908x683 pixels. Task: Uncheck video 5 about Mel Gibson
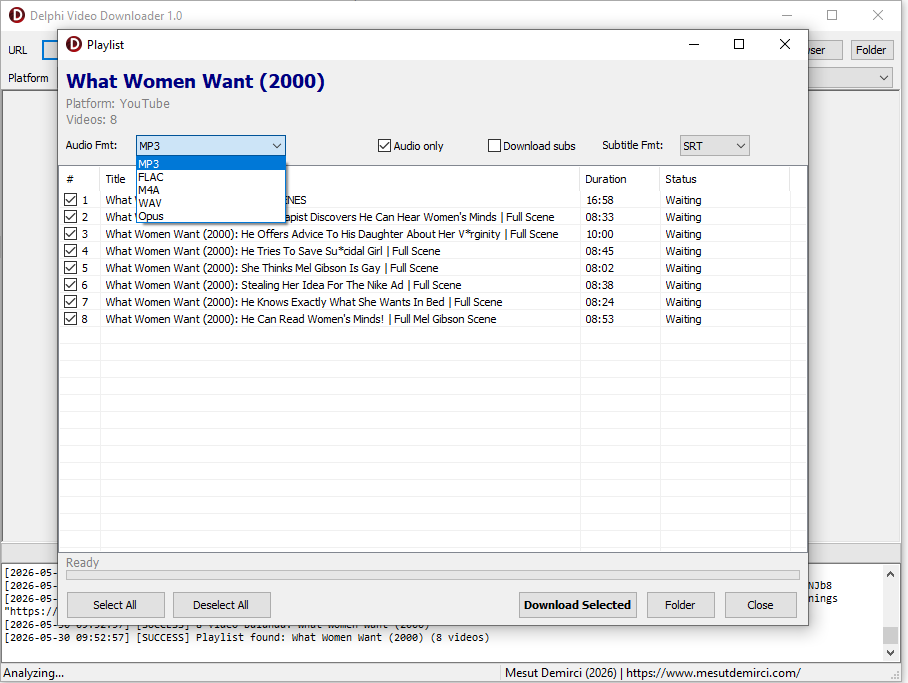tap(71, 268)
